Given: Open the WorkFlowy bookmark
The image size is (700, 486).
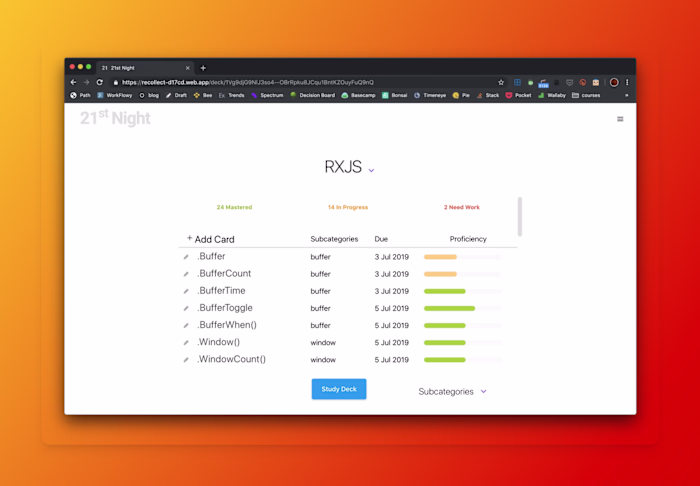Looking at the screenshot, I should [x=115, y=96].
